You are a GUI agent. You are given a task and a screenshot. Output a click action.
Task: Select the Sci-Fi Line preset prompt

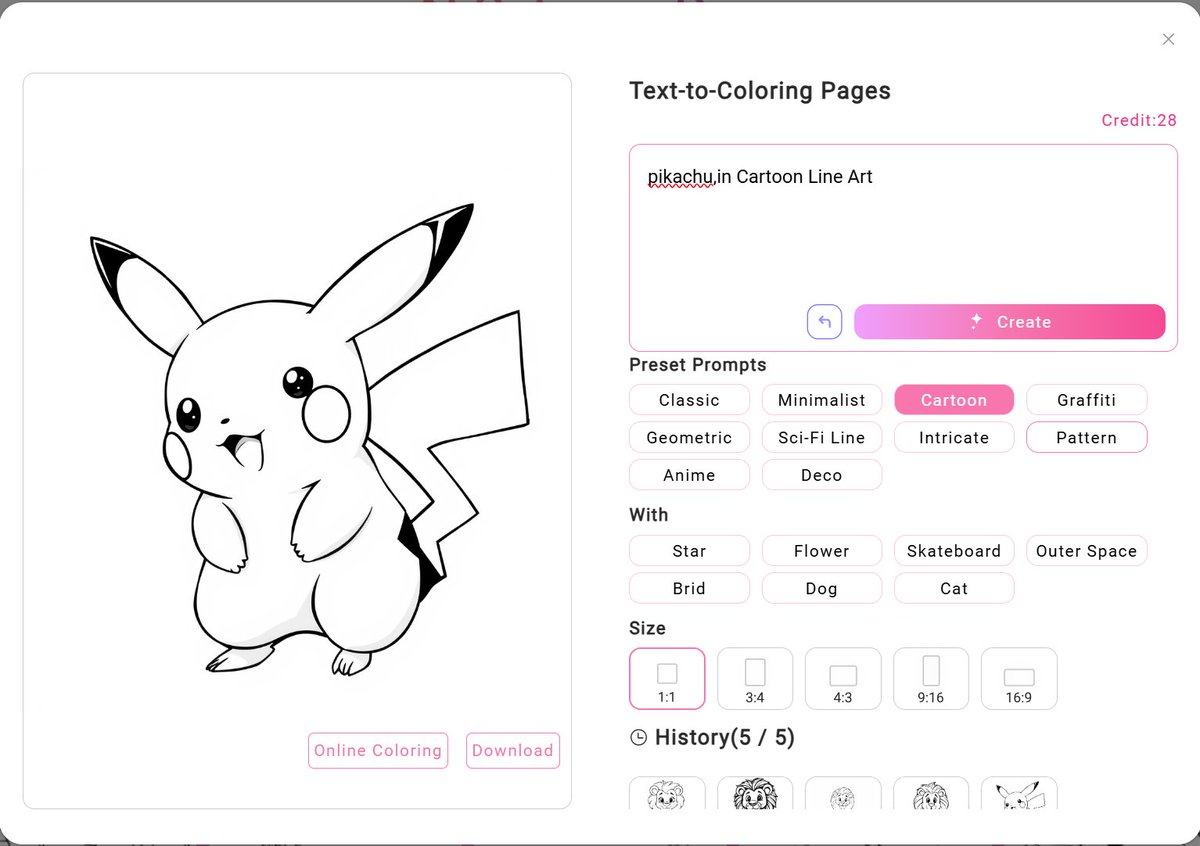822,438
